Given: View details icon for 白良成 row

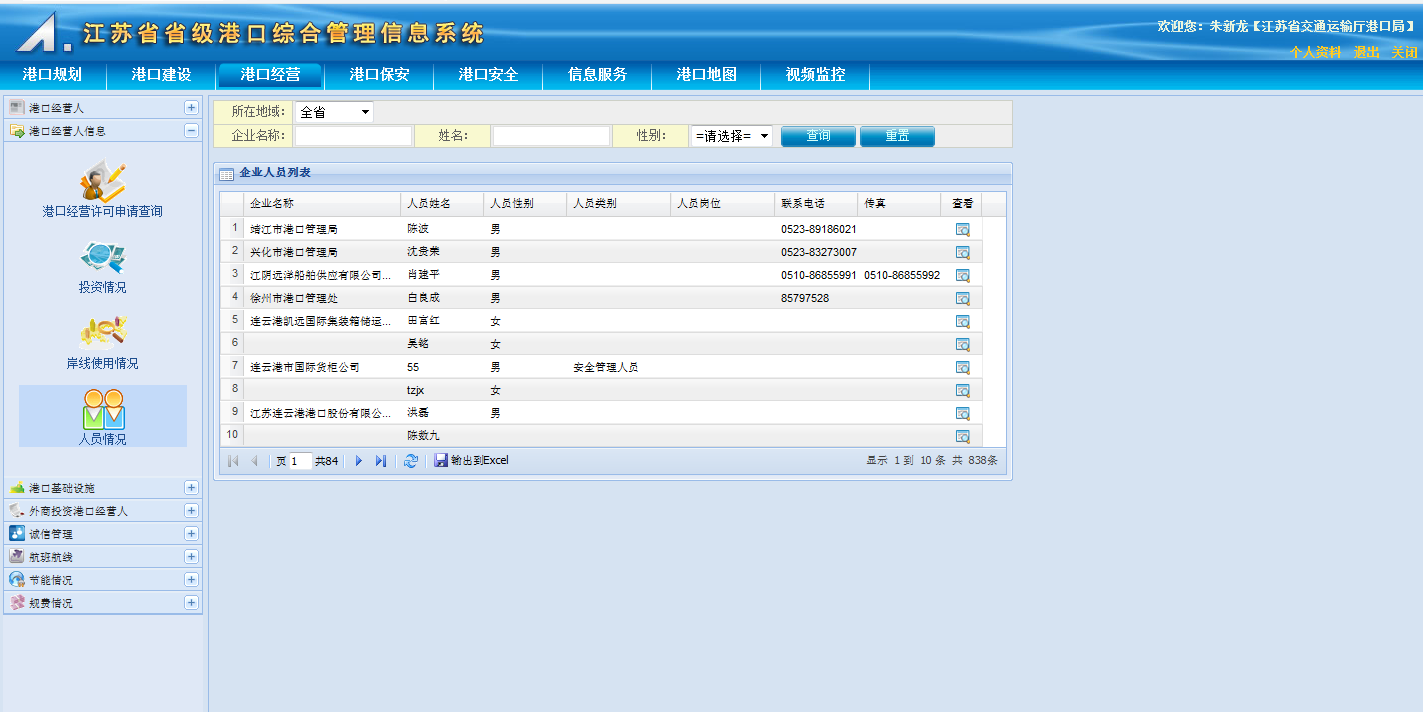Looking at the screenshot, I should [962, 299].
